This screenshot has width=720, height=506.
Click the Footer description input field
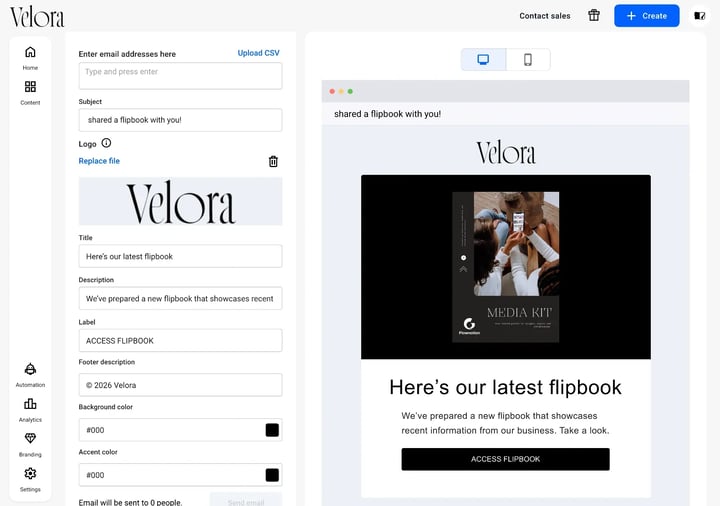coord(180,385)
